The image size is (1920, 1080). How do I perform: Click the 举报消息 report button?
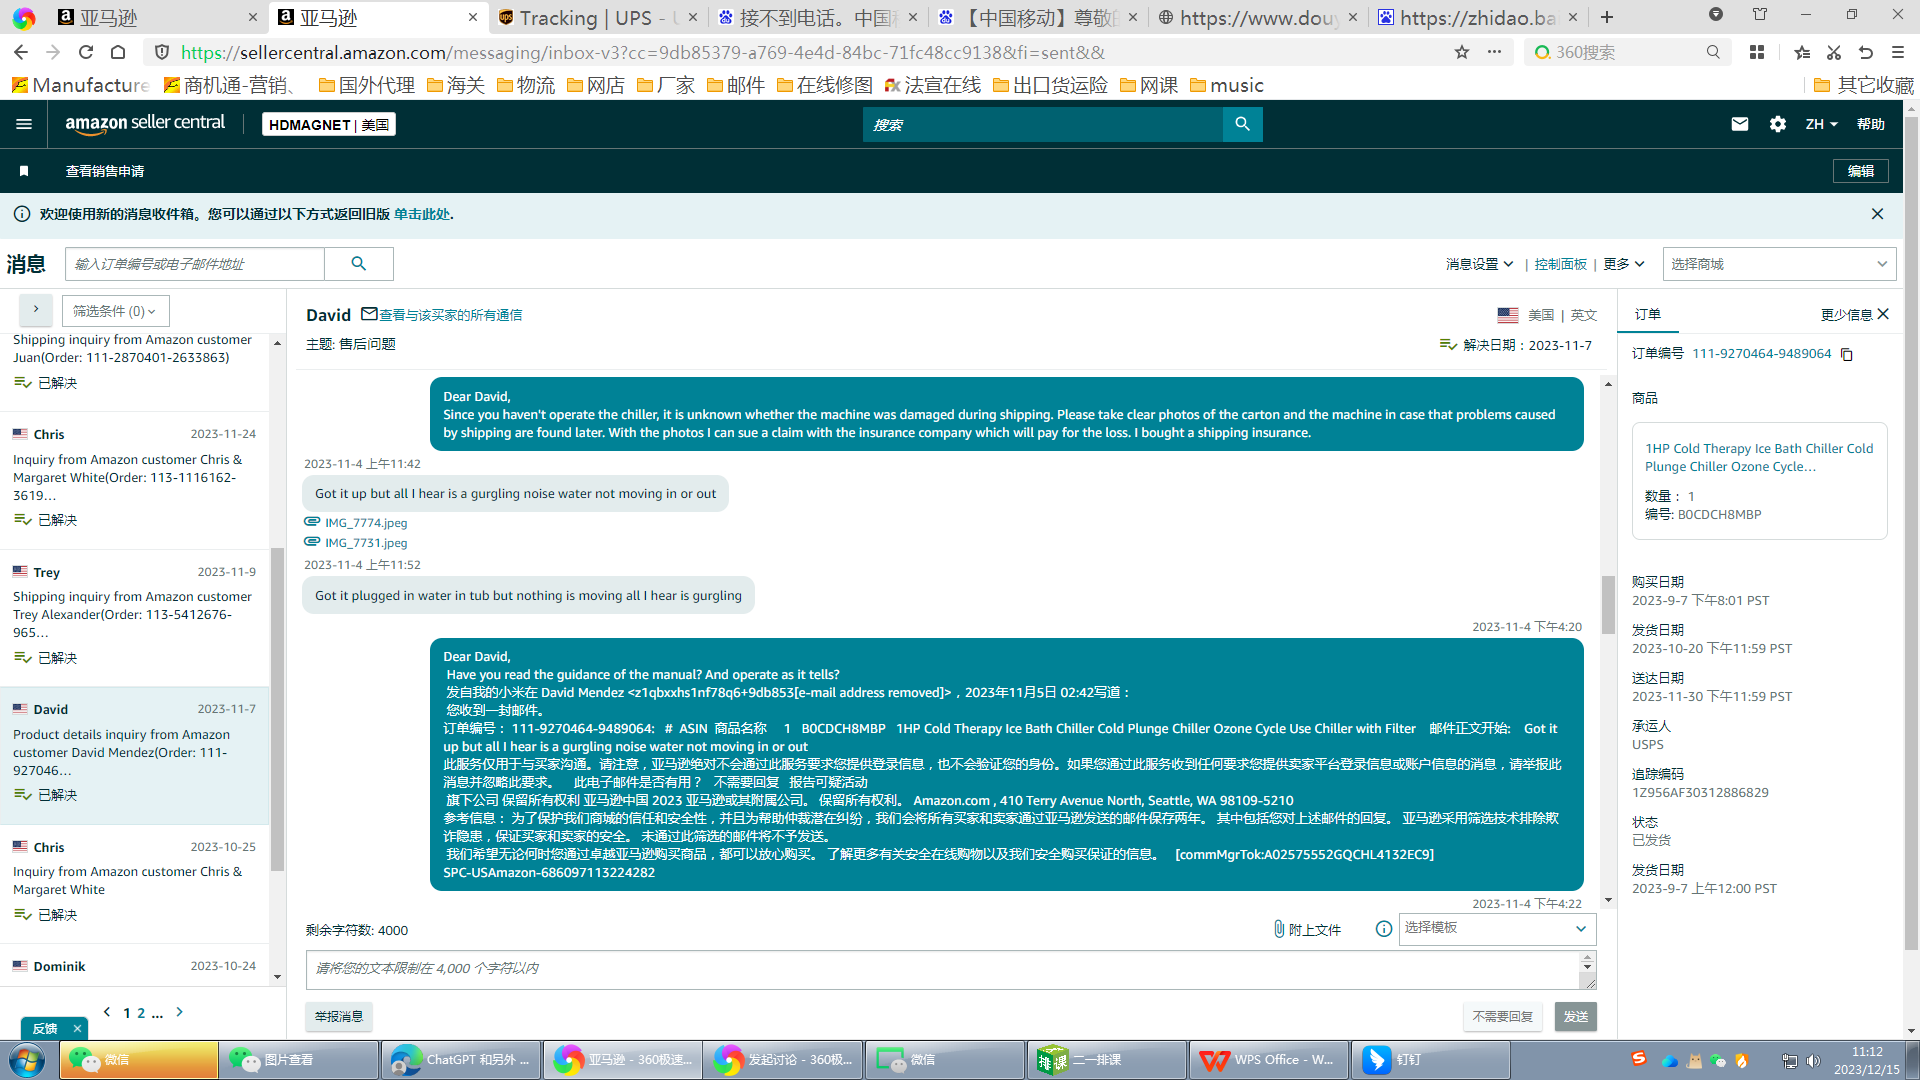[x=339, y=1016]
